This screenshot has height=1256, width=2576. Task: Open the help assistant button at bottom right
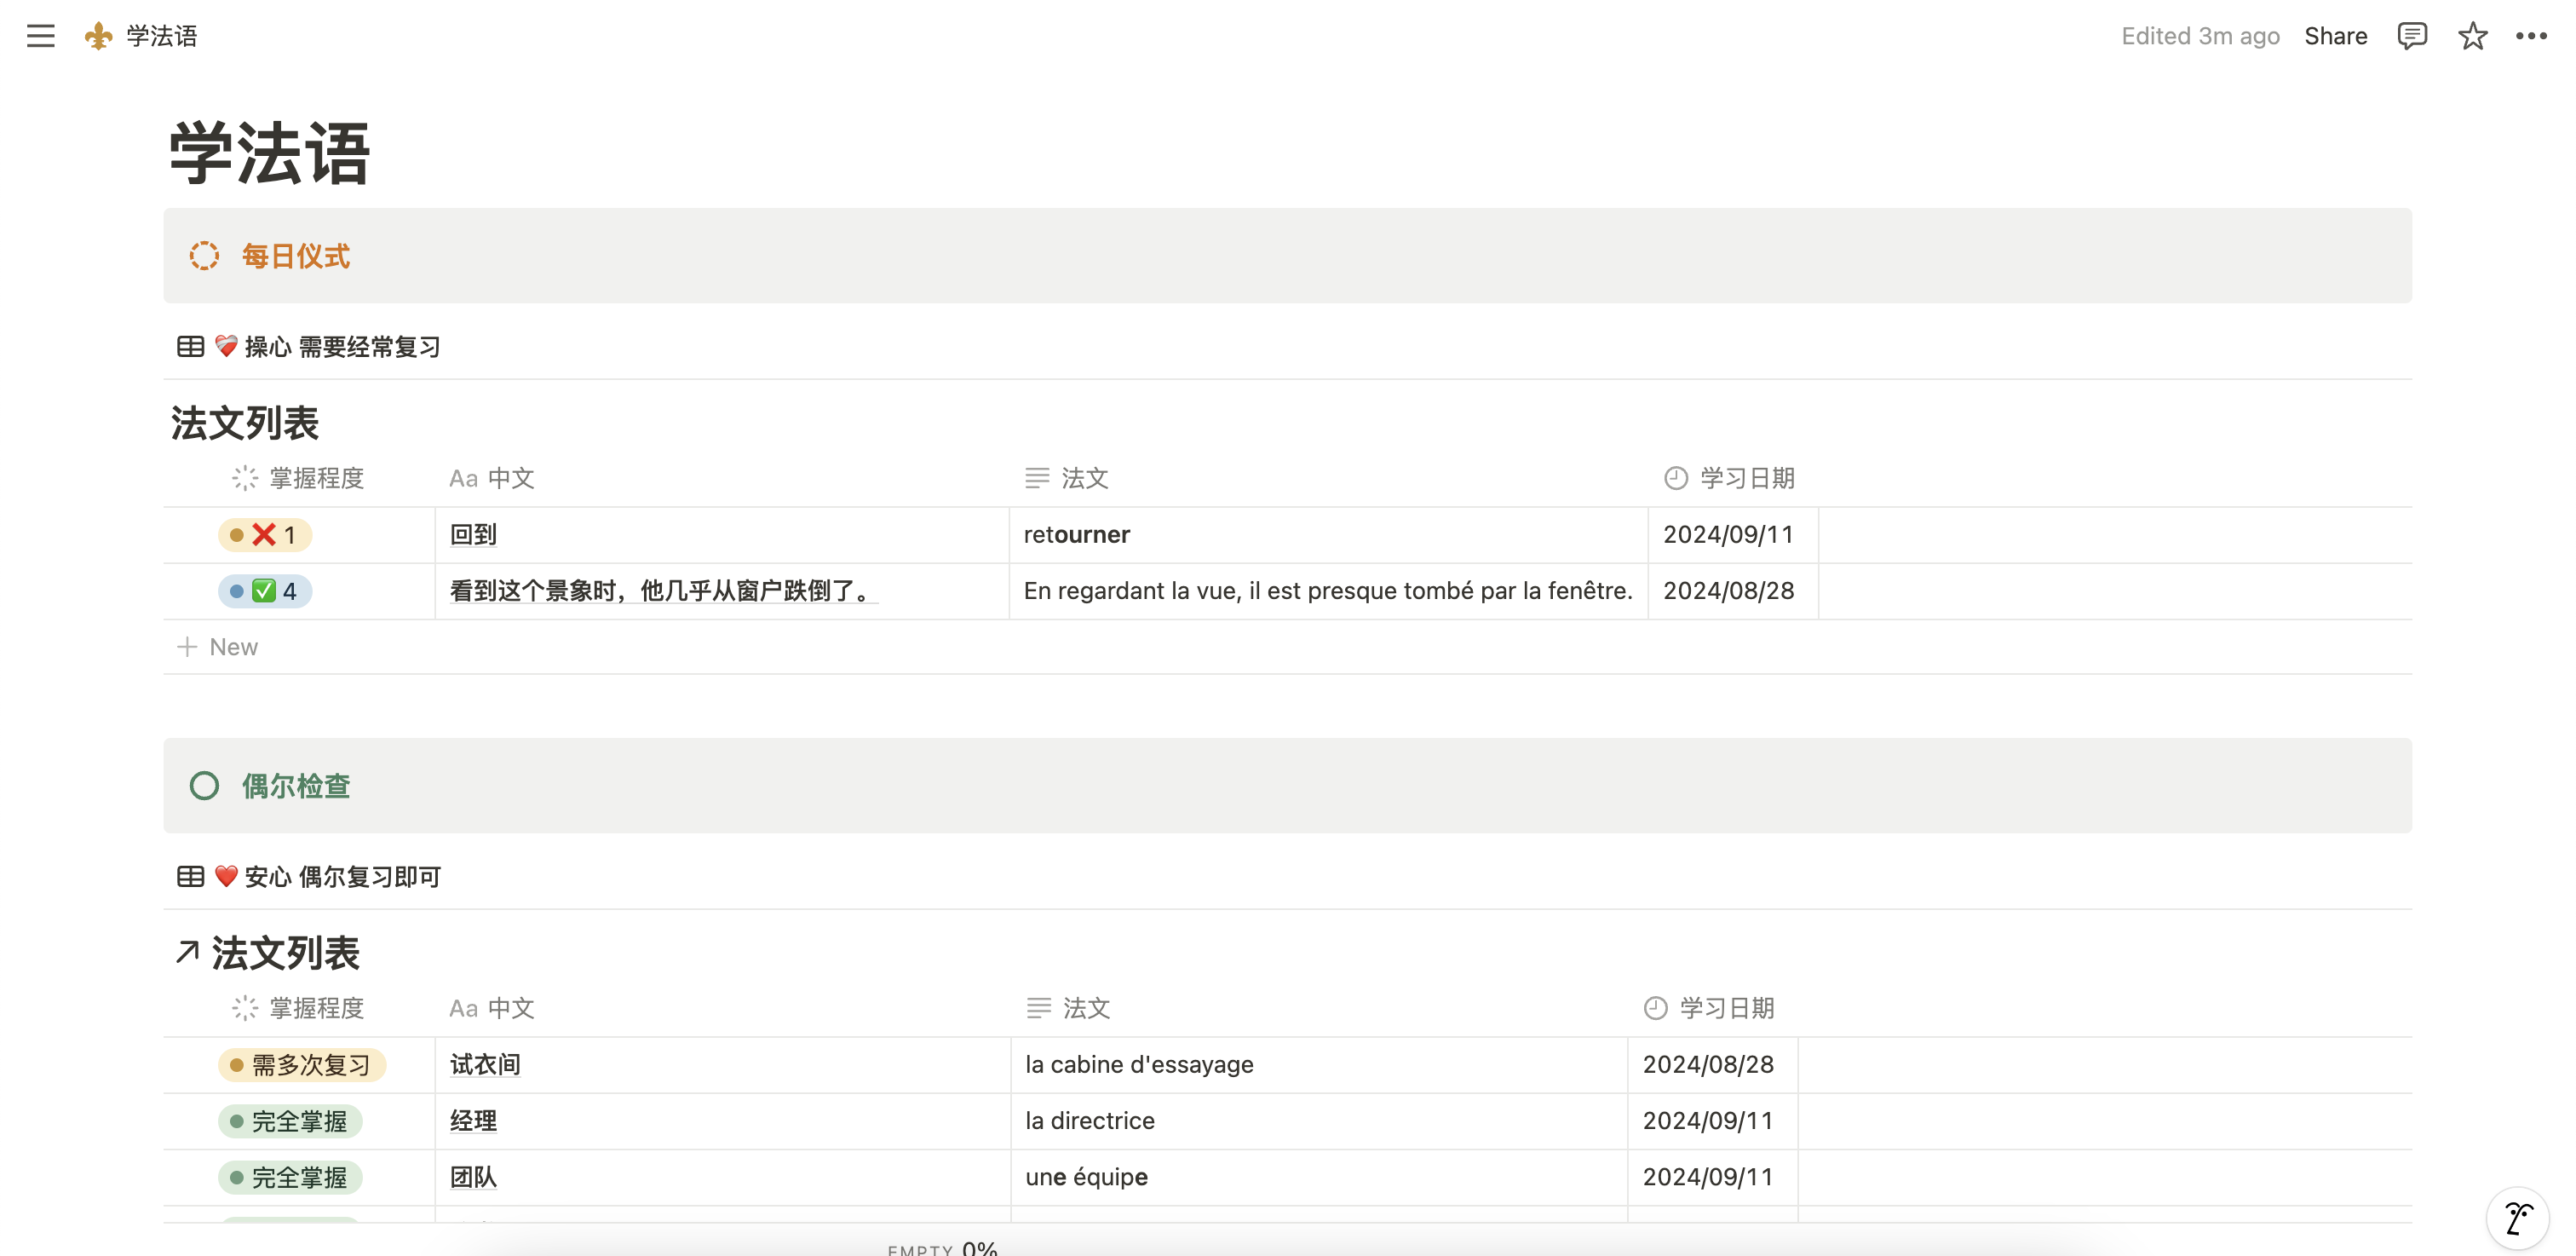coord(2518,1218)
